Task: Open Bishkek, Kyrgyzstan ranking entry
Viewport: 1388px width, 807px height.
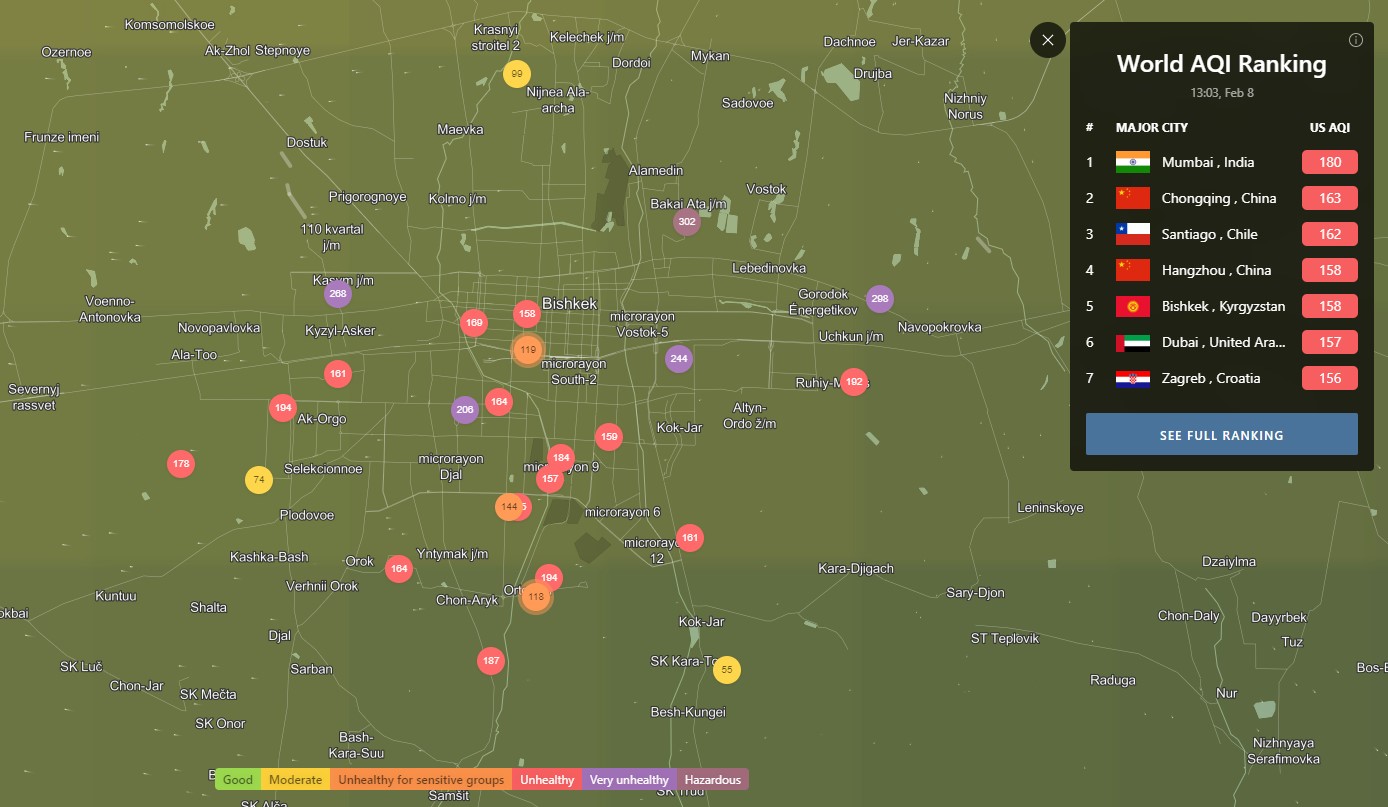Action: (x=1222, y=306)
